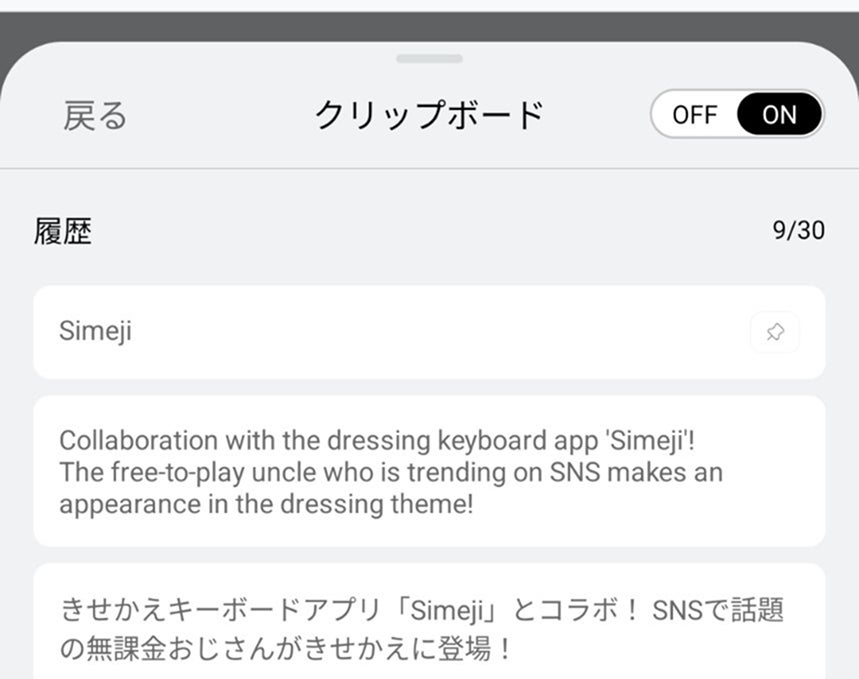The image size is (859, 679).
Task: Click the 履歴 section heading
Action: tap(62, 231)
